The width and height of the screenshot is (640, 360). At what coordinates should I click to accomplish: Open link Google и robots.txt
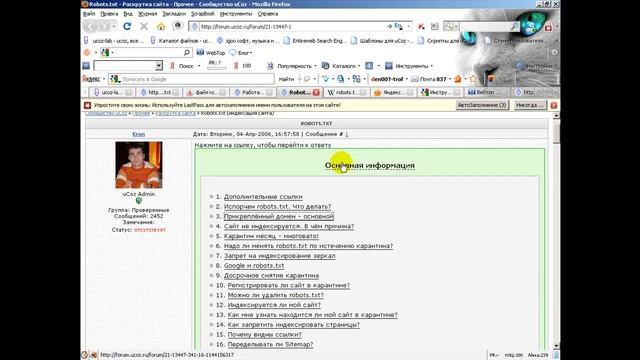254,266
